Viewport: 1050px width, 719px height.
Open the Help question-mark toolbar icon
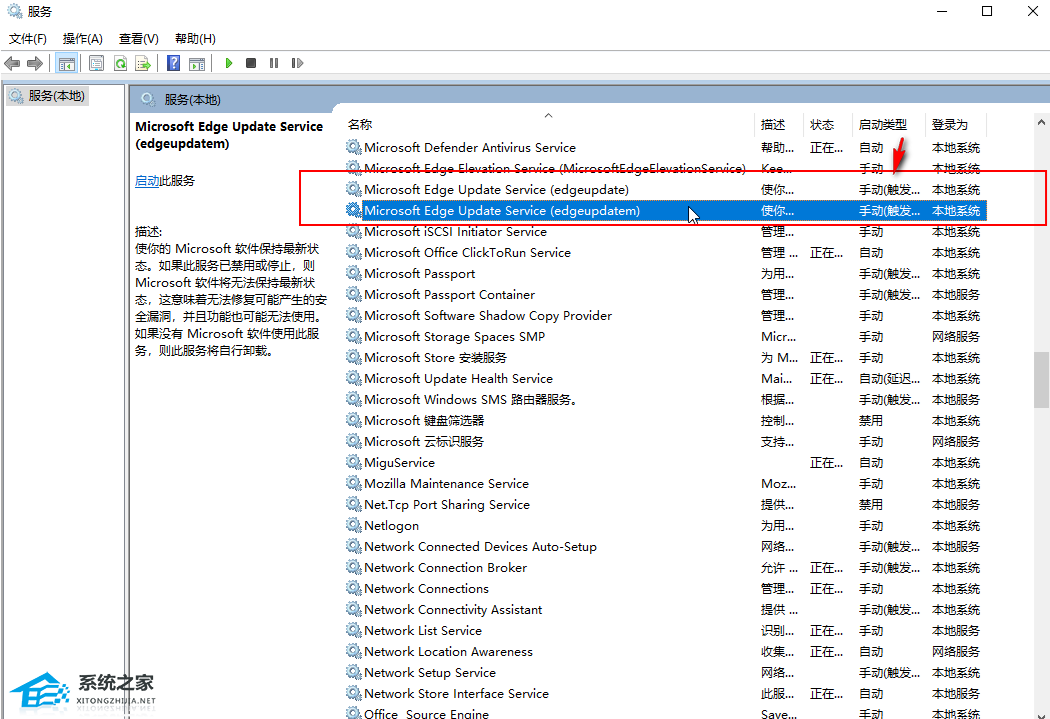173,63
